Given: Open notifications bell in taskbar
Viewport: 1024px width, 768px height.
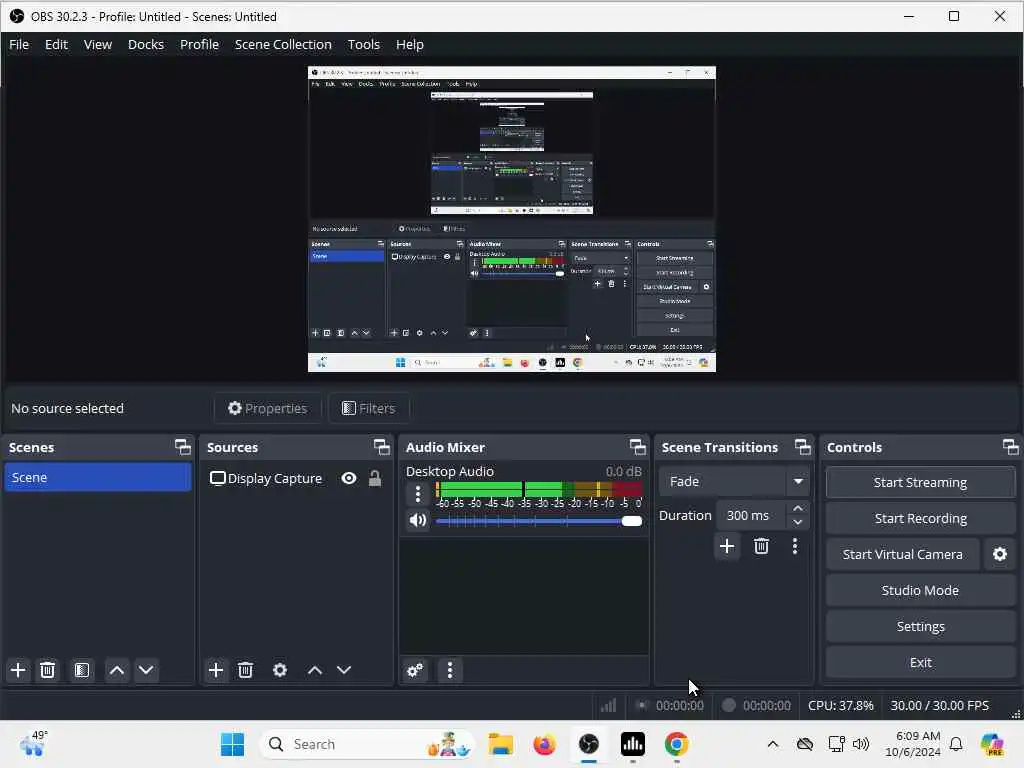Looking at the screenshot, I should (956, 744).
